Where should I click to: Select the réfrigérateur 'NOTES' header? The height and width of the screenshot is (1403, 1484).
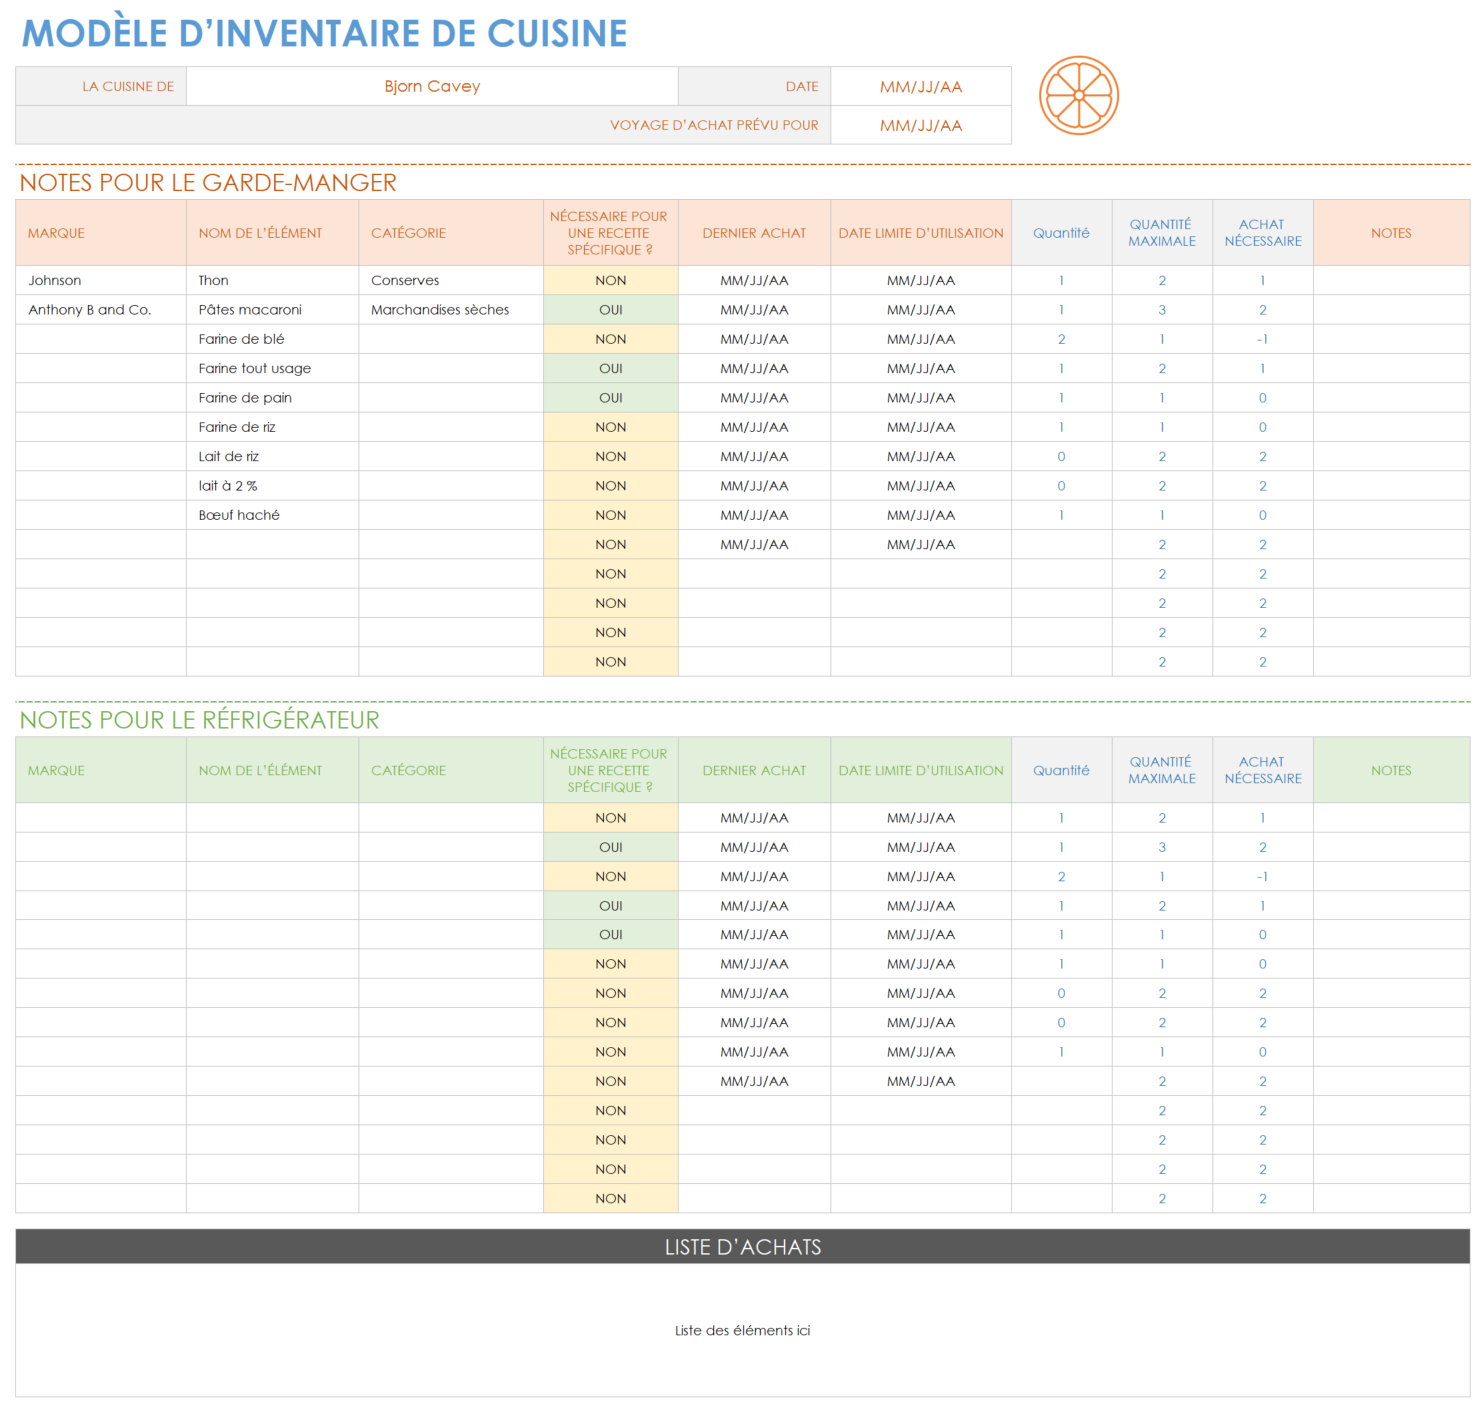click(1391, 770)
